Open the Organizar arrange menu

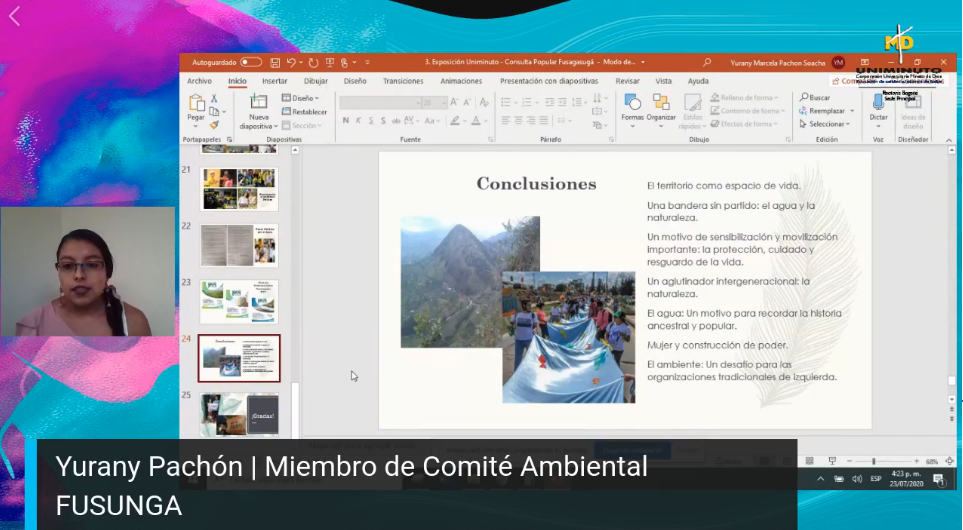661,110
